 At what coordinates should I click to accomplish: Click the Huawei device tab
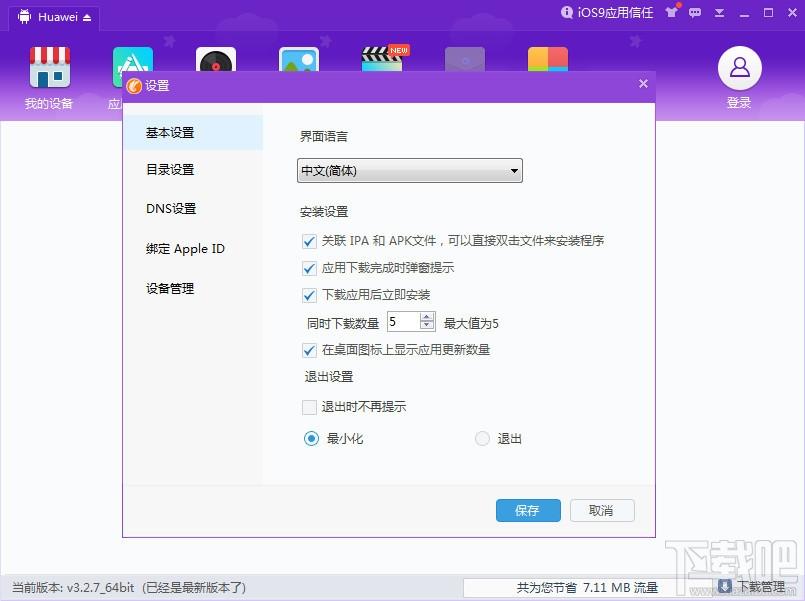54,17
